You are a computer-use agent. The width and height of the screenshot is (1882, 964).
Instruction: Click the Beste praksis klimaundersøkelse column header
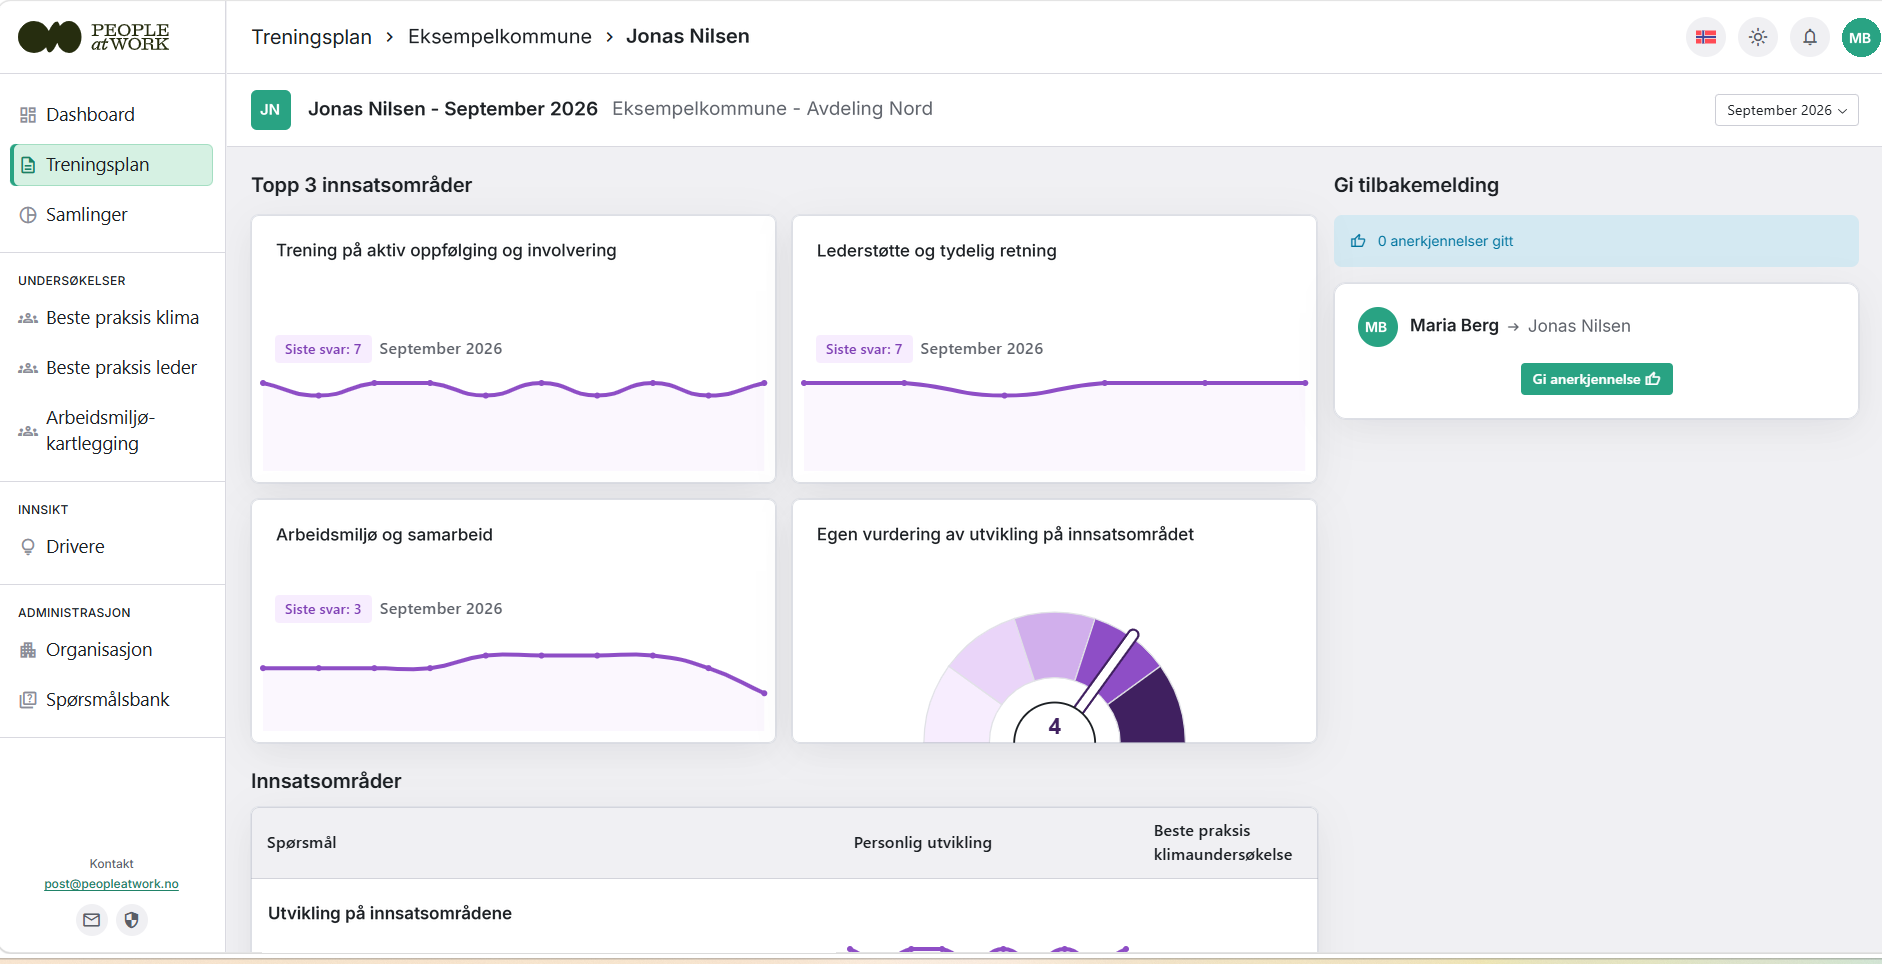coord(1223,843)
